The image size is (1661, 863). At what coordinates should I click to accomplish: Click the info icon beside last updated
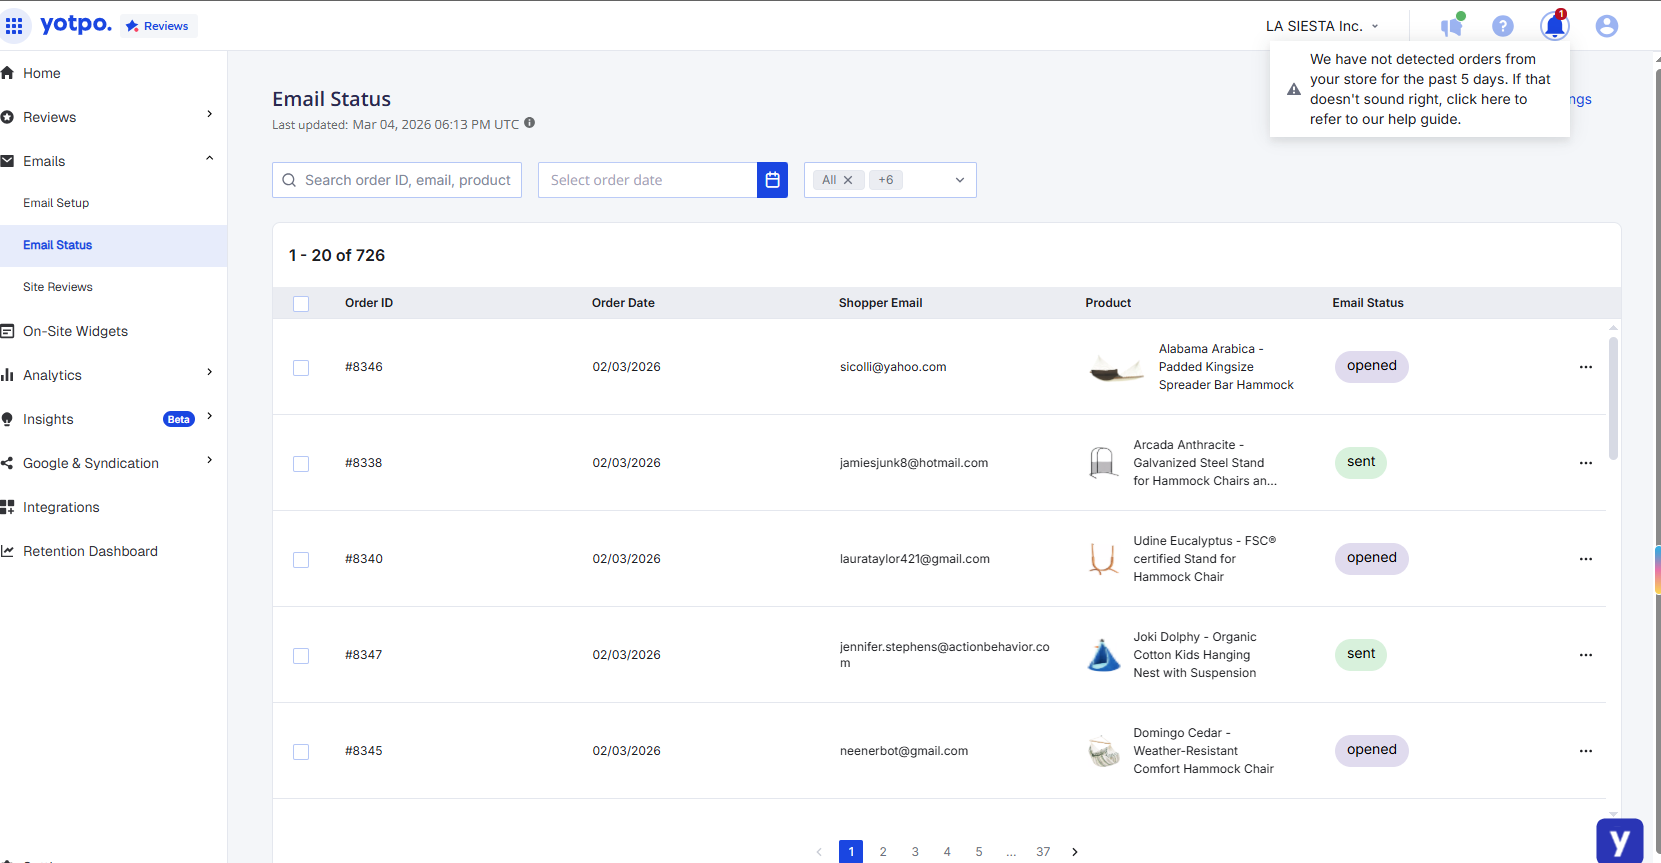click(530, 123)
